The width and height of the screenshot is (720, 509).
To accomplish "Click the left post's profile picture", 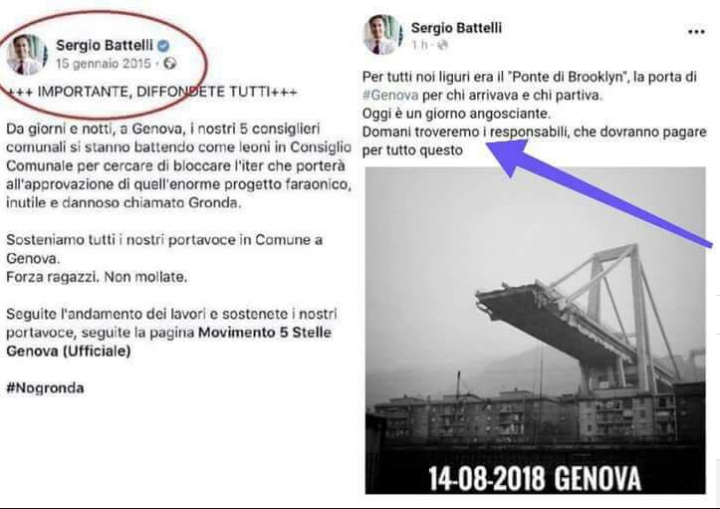I will [x=26, y=54].
